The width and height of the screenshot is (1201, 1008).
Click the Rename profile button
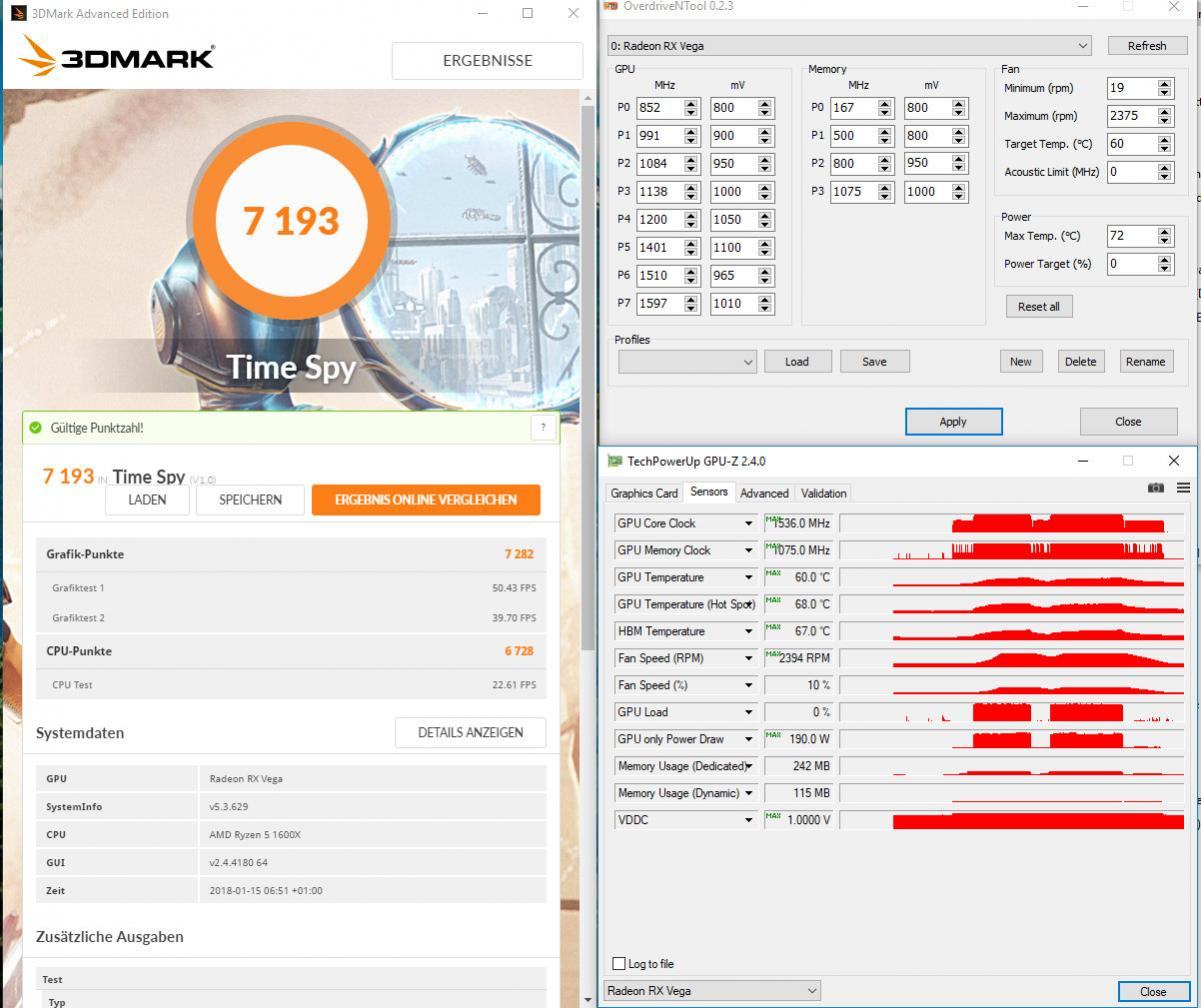pyautogui.click(x=1145, y=361)
